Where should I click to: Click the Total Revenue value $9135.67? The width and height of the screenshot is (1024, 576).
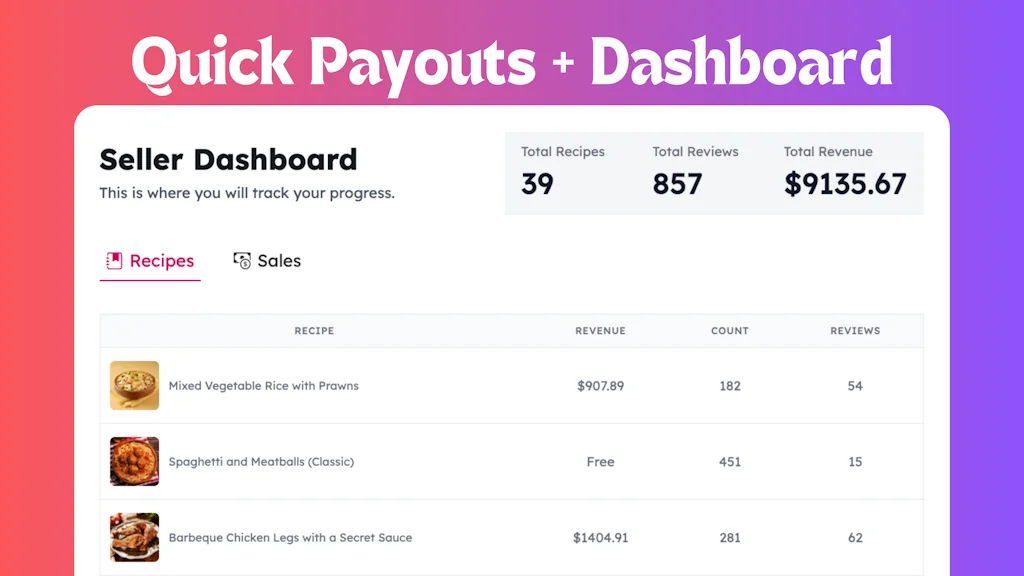[845, 184]
